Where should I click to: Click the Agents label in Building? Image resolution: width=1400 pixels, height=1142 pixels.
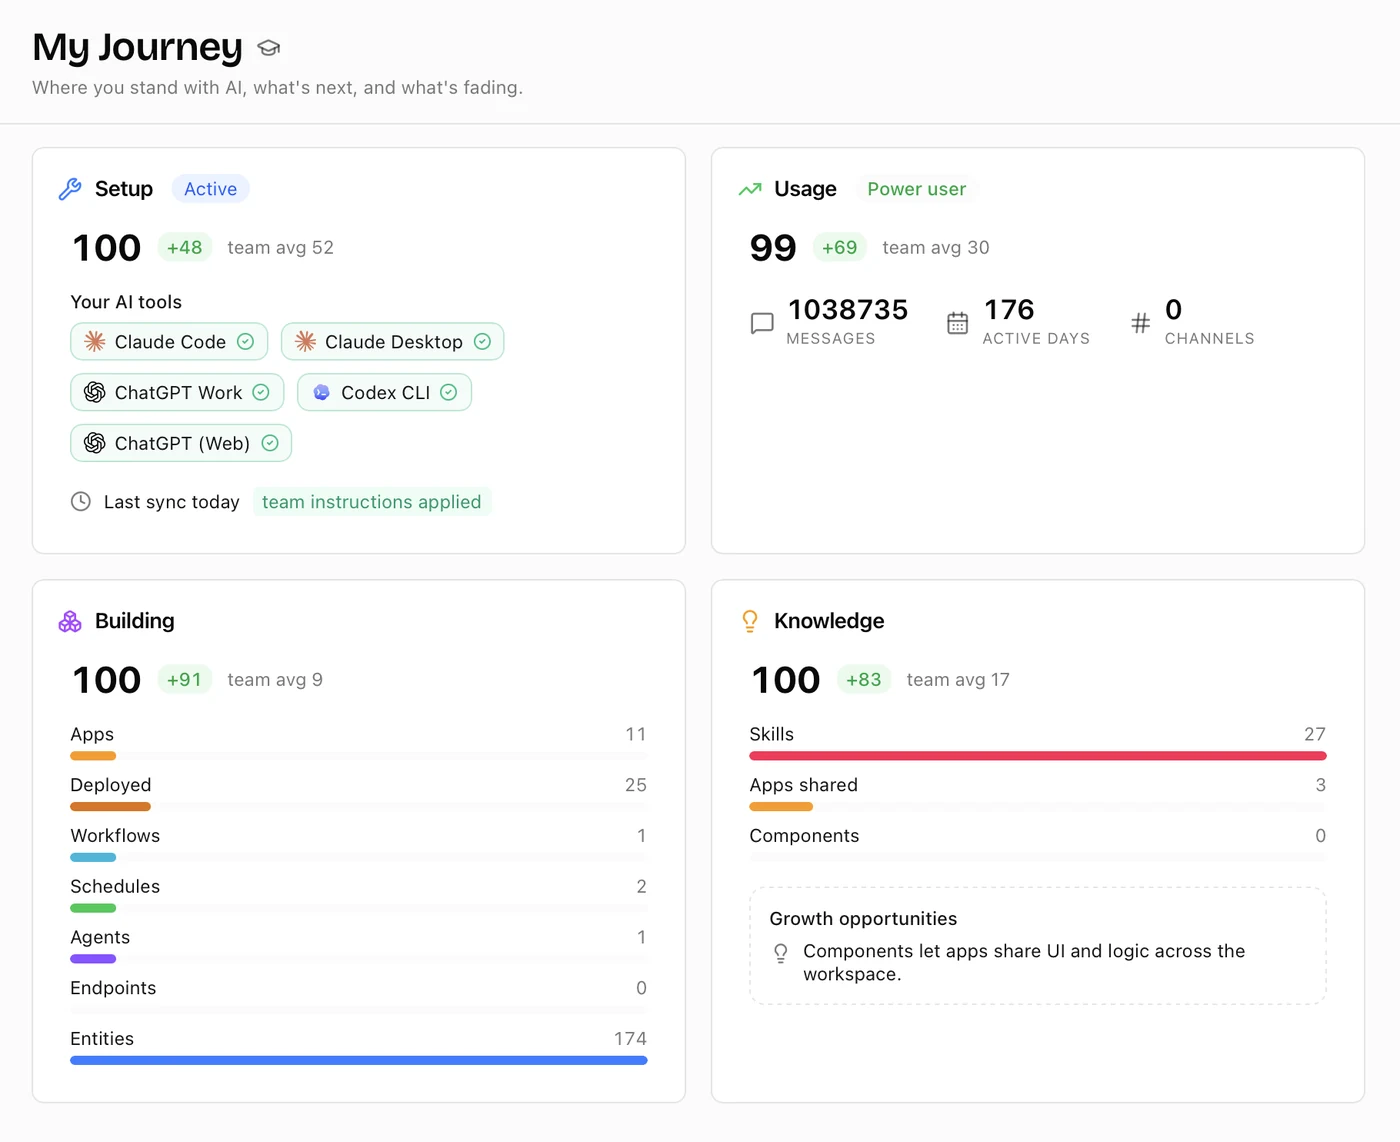(100, 938)
